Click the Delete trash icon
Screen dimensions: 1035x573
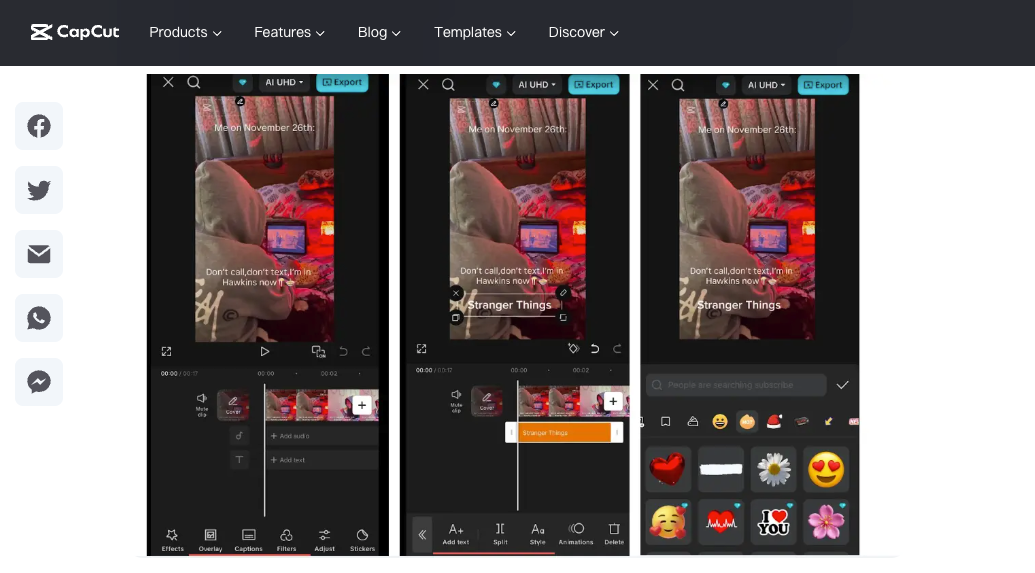tap(614, 533)
